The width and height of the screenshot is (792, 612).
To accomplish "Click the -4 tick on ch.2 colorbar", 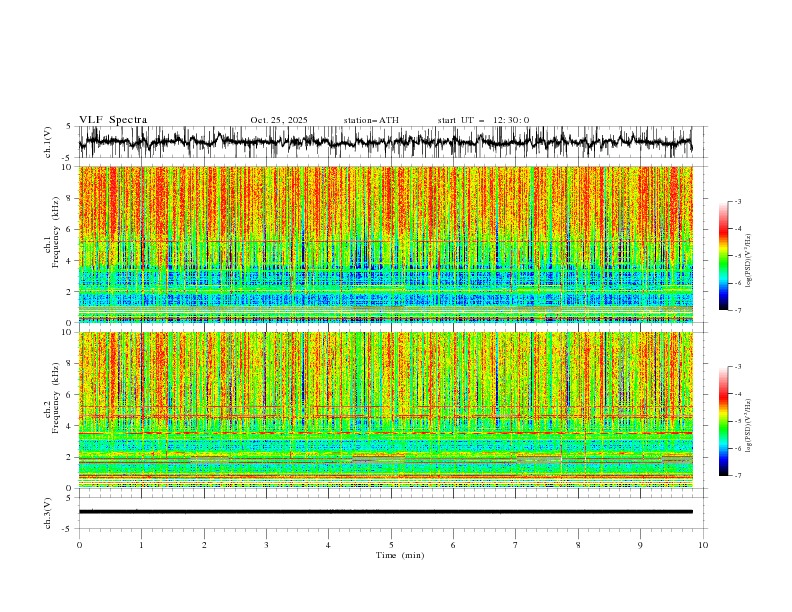I will [737, 394].
